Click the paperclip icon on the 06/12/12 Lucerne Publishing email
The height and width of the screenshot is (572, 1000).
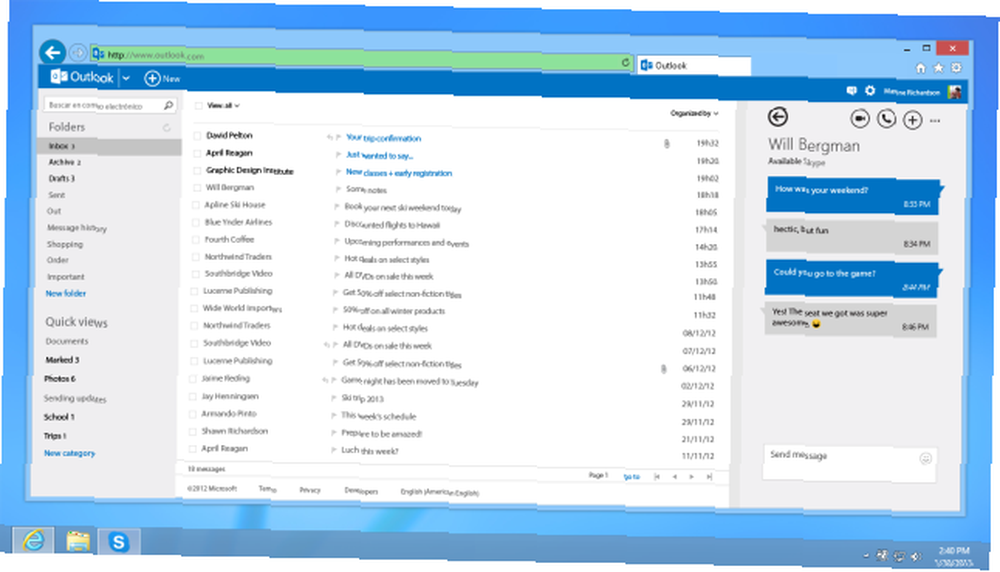(x=663, y=369)
